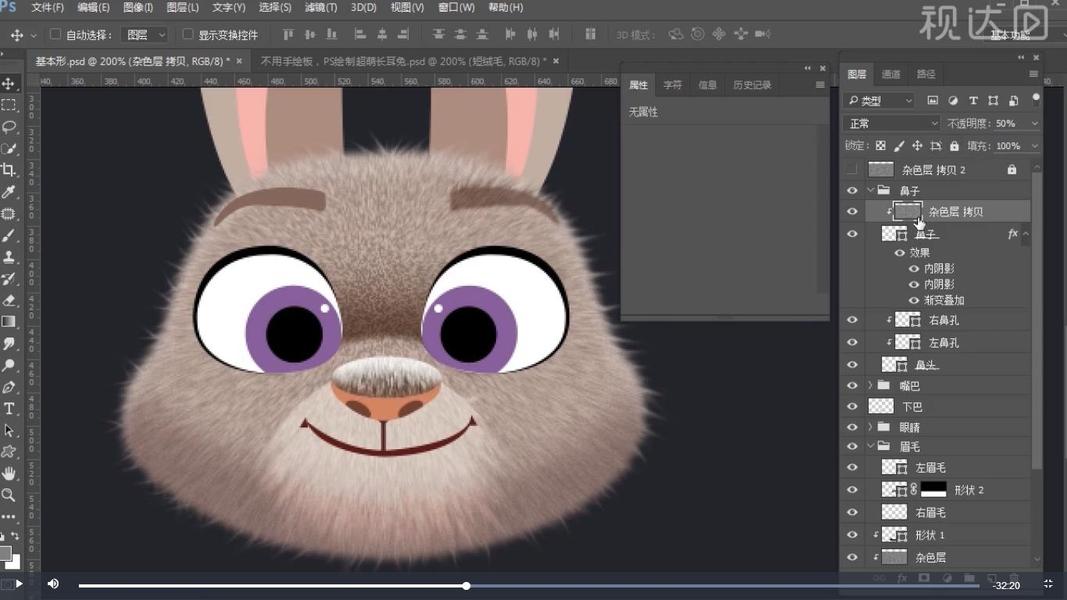Click the lock all padlock icon
The height and width of the screenshot is (600, 1067).
[x=954, y=146]
